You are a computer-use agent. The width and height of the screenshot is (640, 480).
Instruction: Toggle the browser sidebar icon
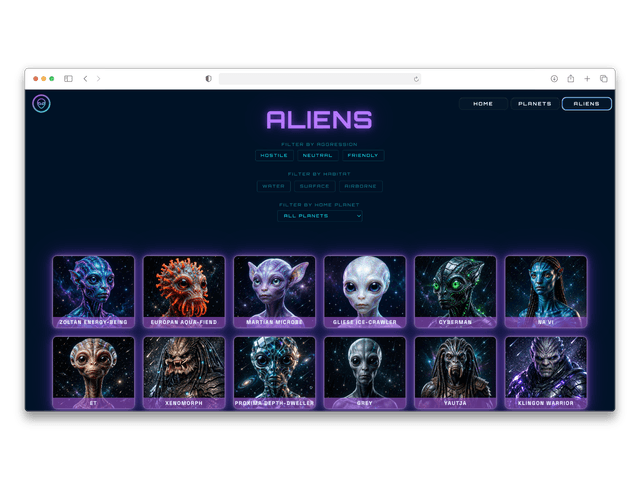point(68,79)
